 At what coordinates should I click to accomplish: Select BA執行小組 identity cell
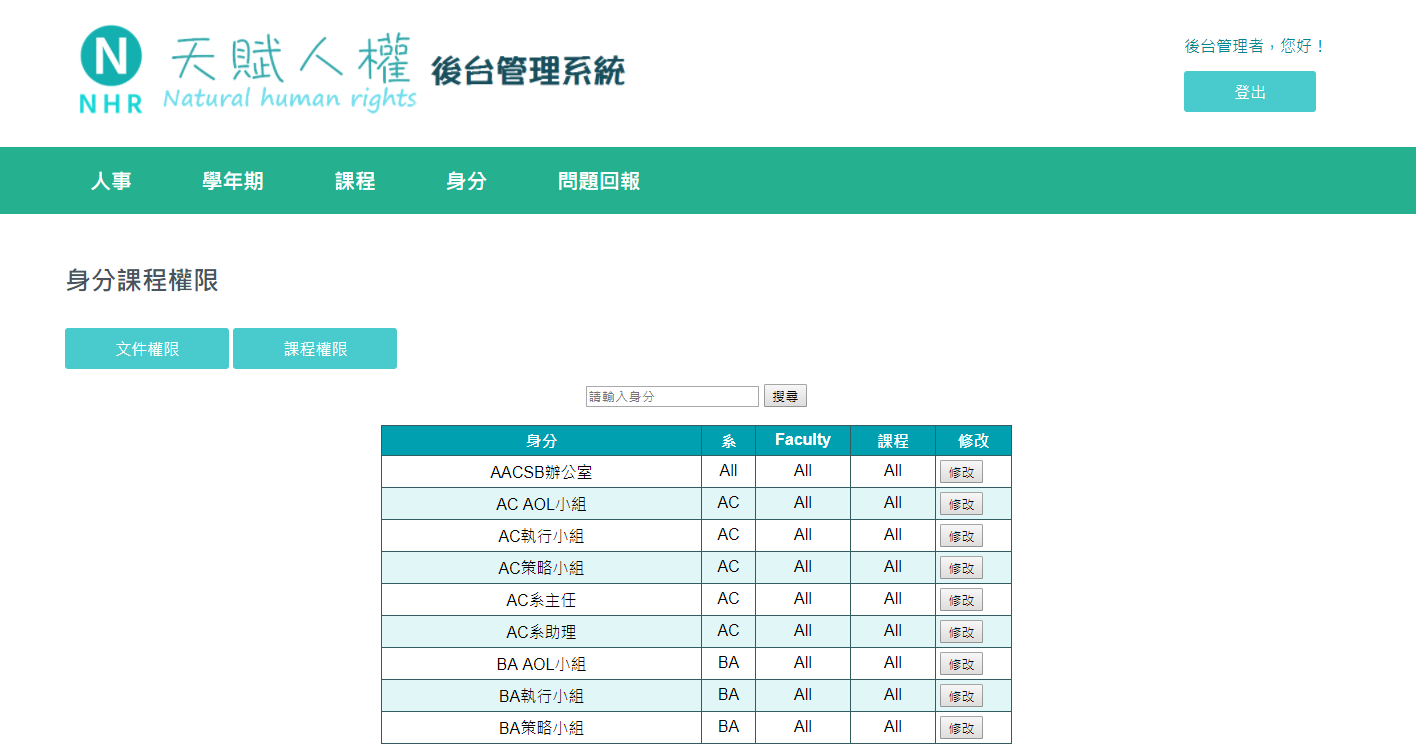tap(541, 696)
